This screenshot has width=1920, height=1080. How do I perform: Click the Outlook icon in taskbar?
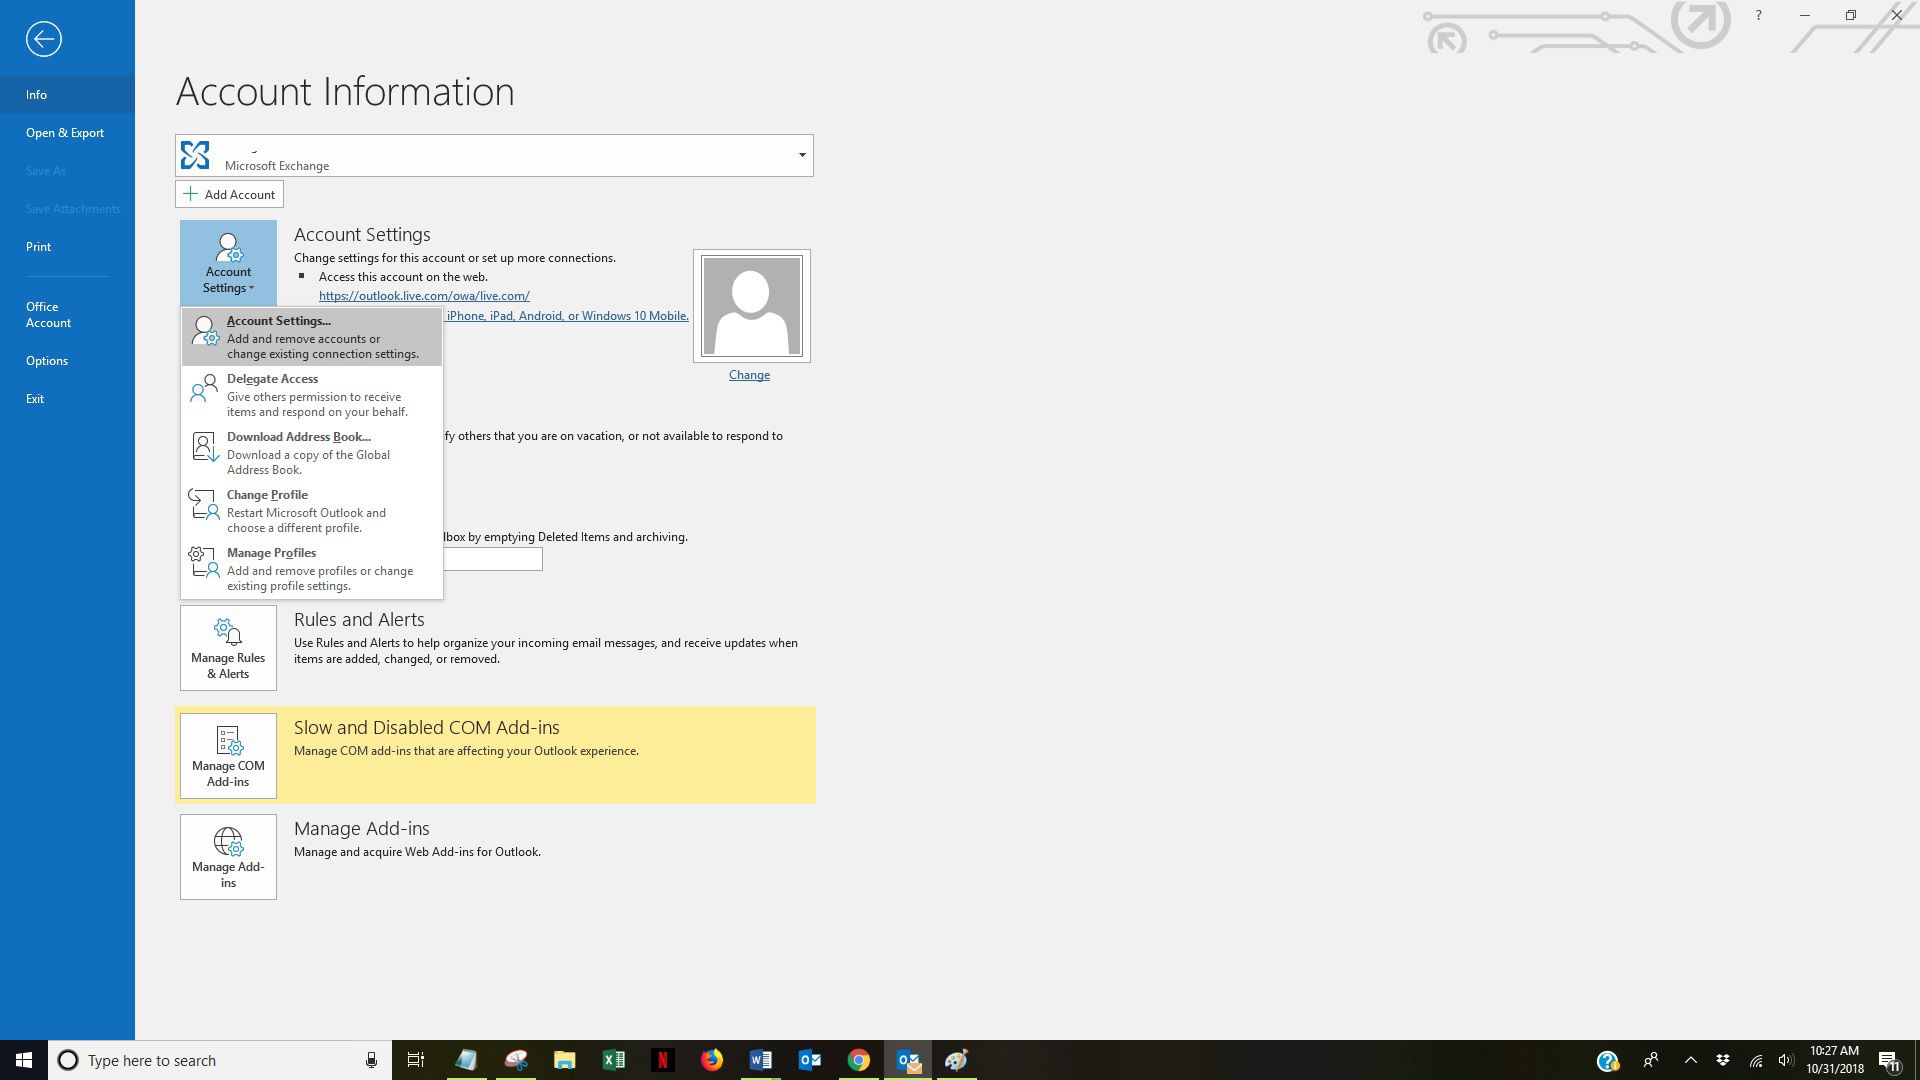tap(810, 1059)
